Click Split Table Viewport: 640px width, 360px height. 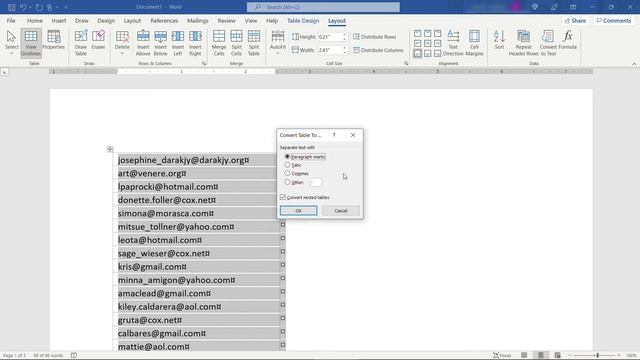254,42
